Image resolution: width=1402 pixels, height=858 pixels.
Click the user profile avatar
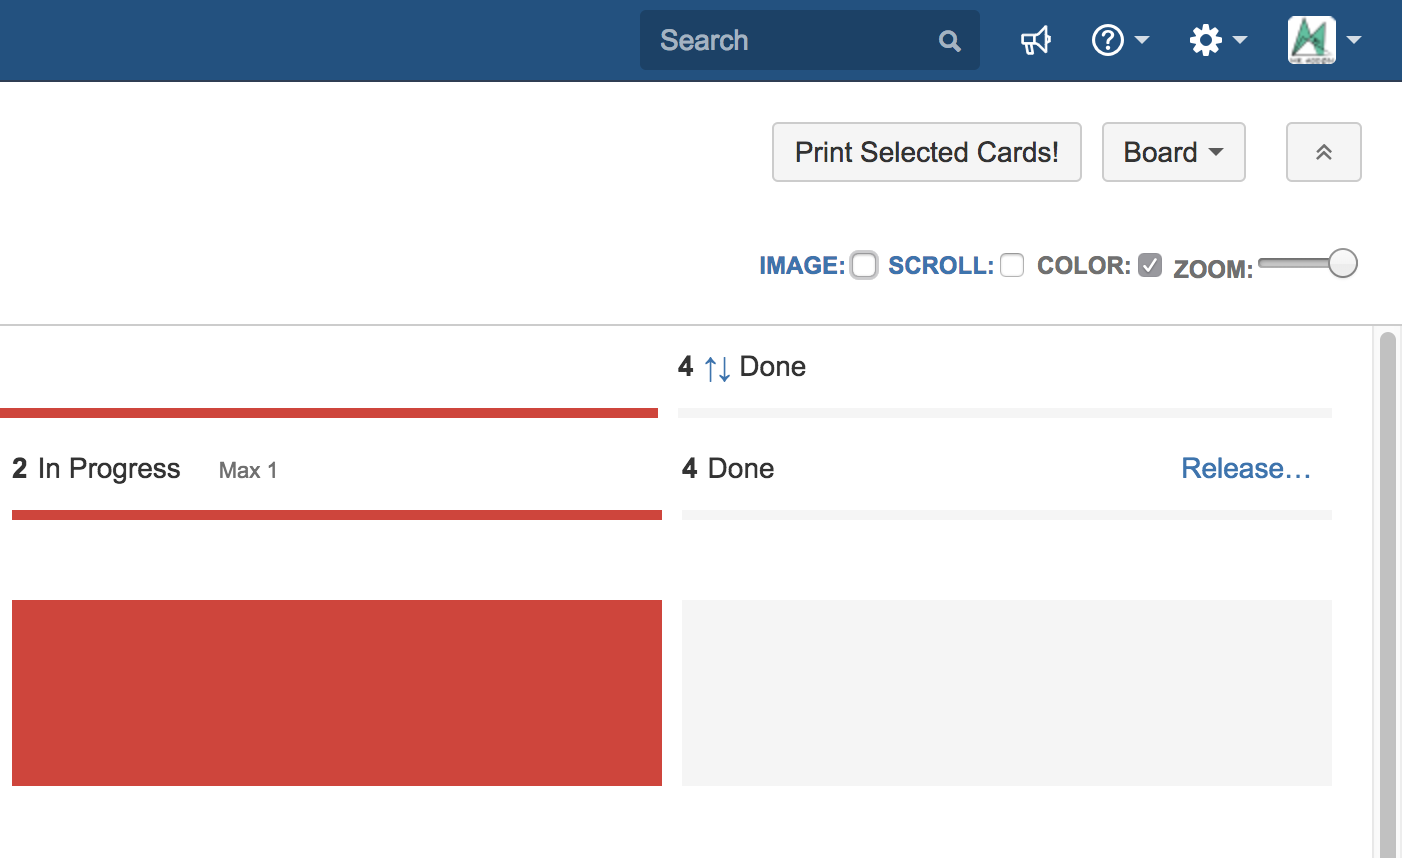[1311, 41]
